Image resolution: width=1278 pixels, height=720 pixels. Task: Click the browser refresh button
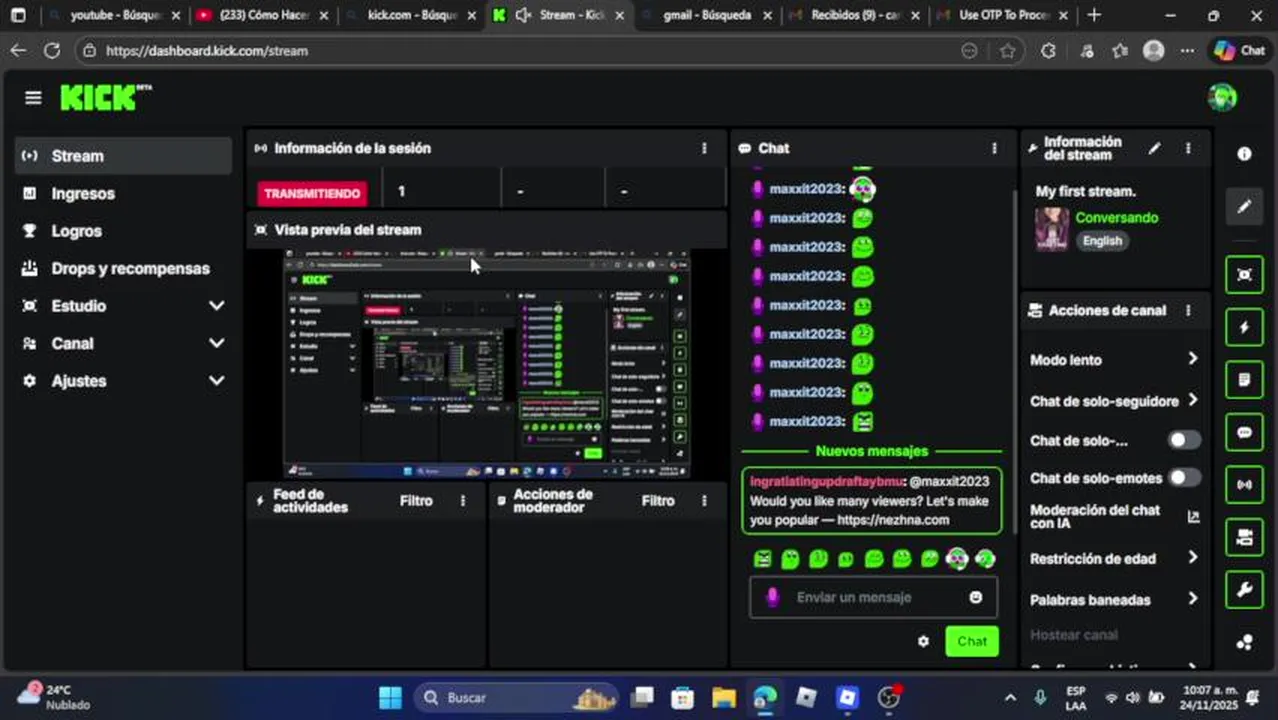point(52,51)
